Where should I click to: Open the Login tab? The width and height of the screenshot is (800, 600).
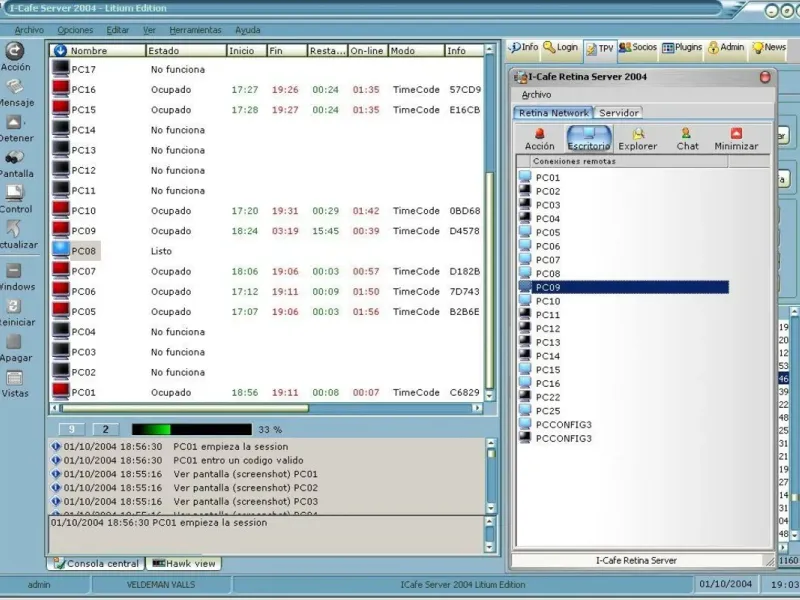point(561,47)
